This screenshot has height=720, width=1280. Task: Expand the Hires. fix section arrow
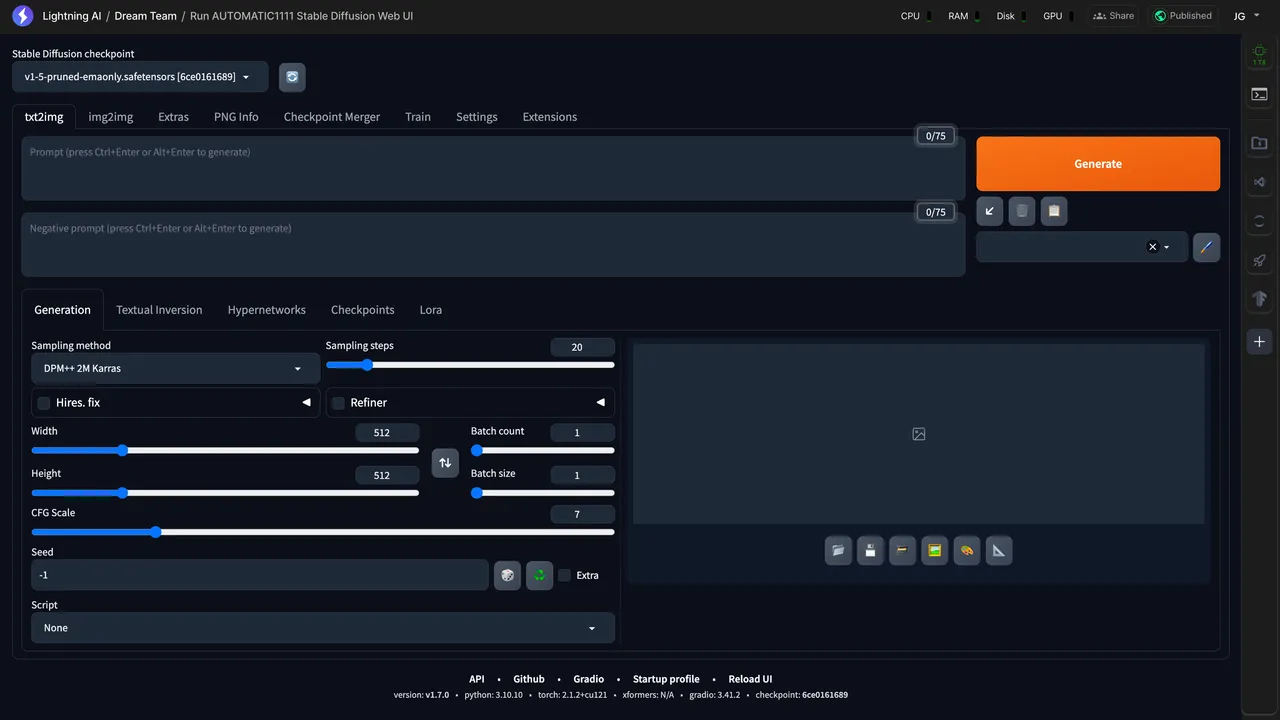(x=306, y=402)
